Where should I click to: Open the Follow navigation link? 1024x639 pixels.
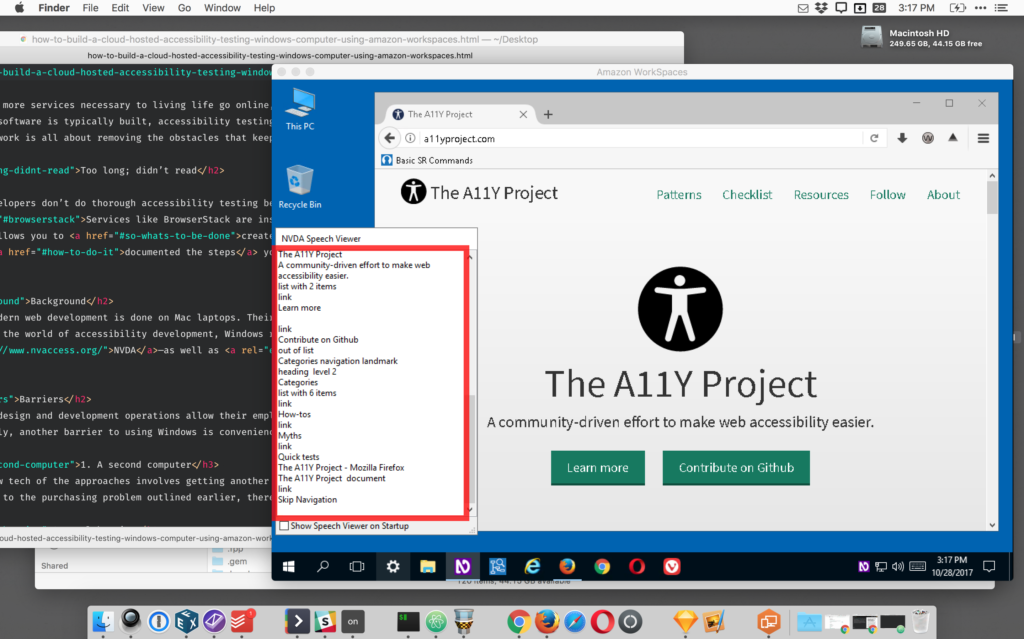[888, 195]
